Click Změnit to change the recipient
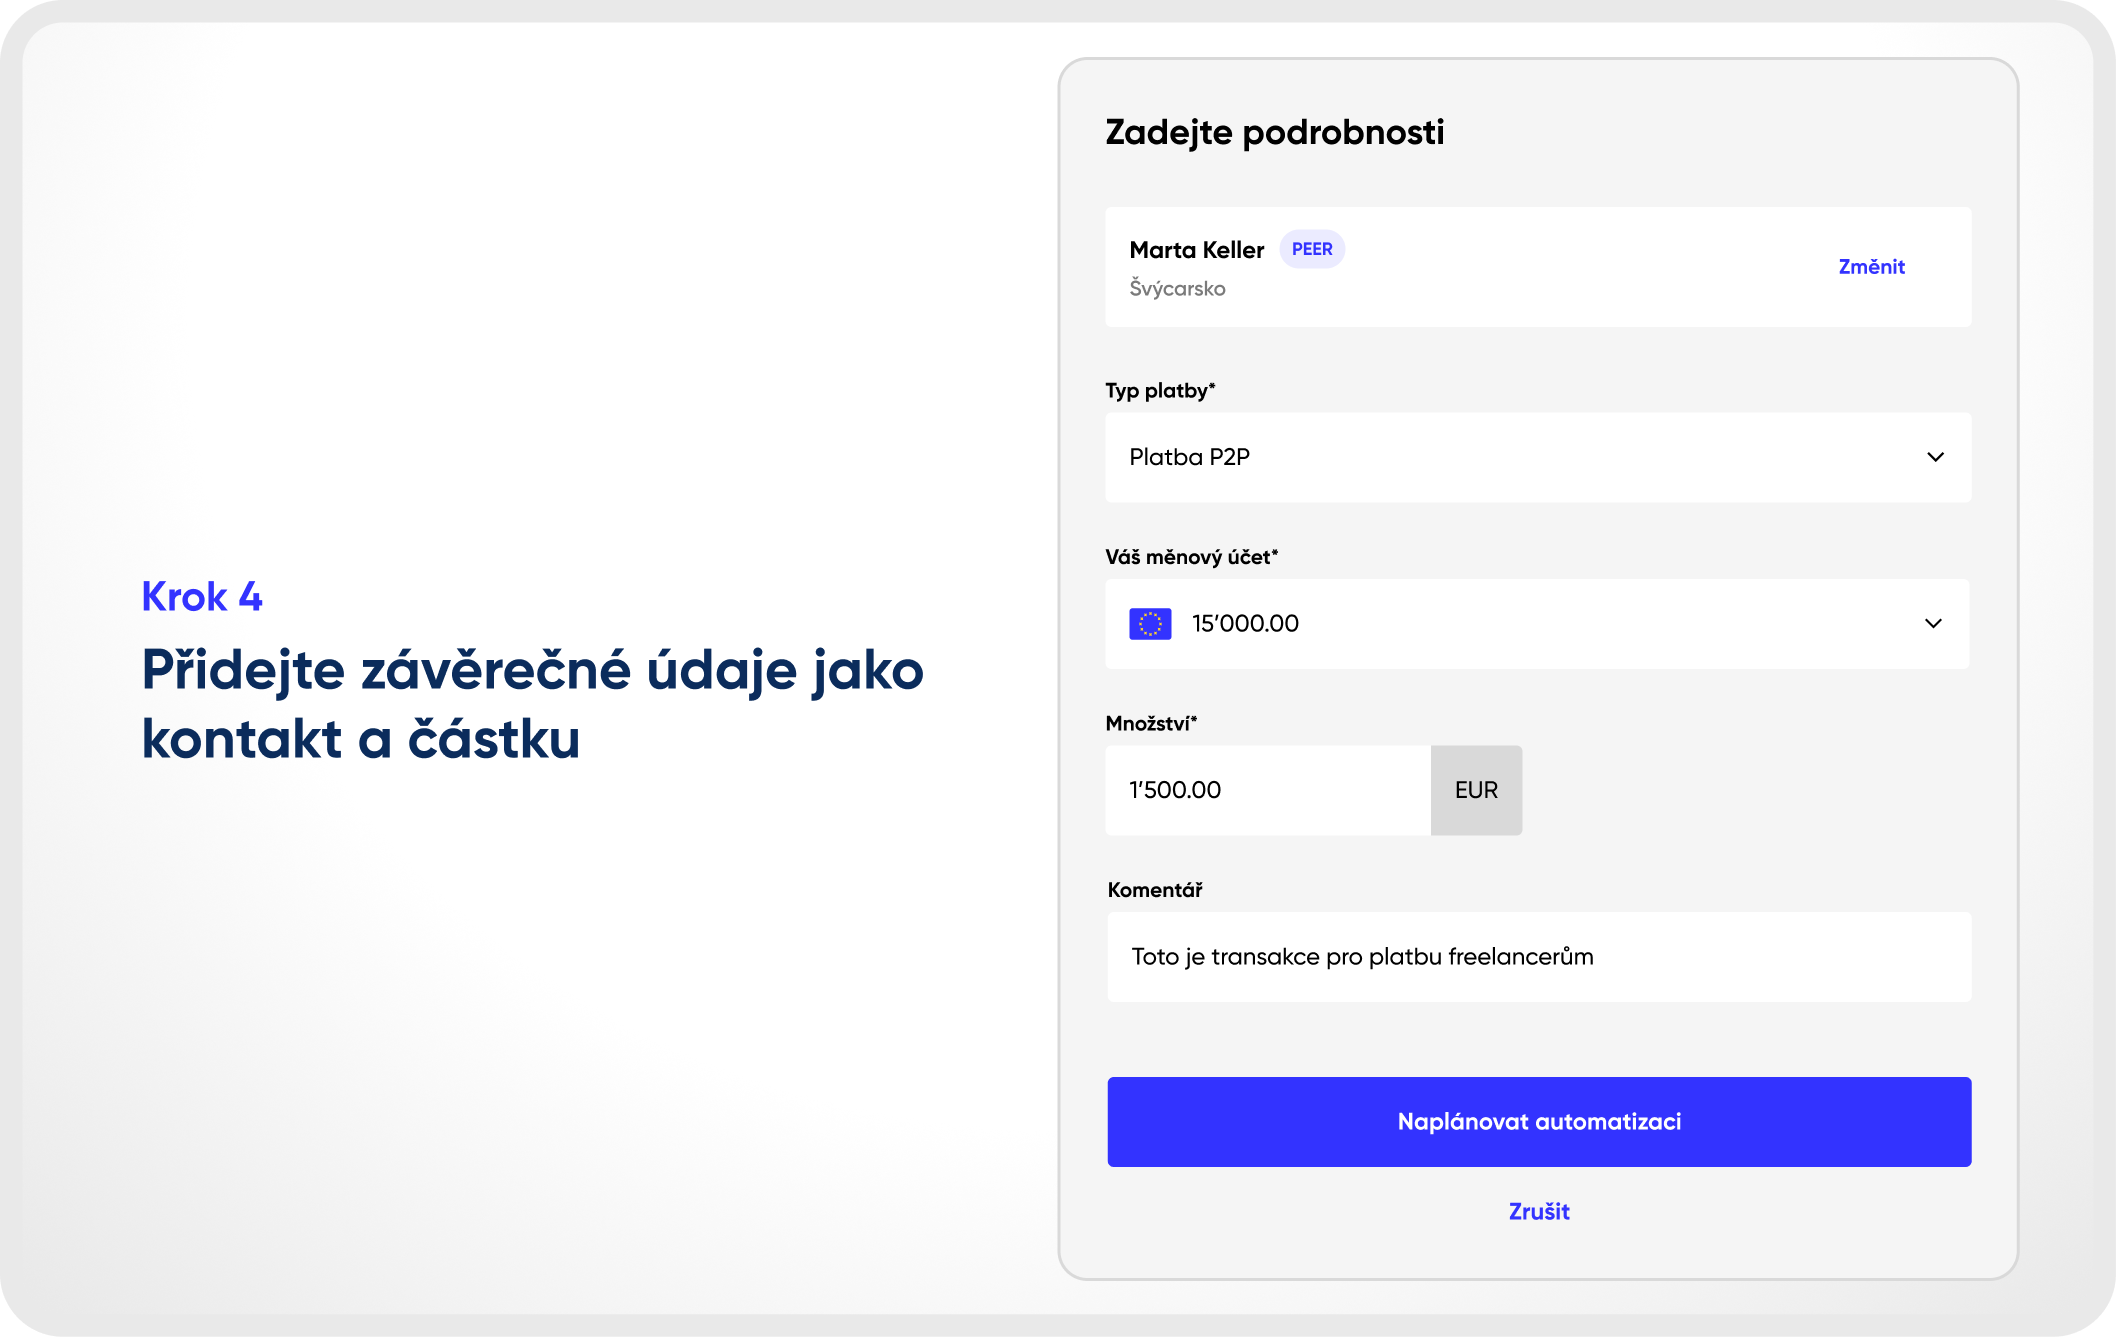Screen dimensions: 2117x1337 pyautogui.click(x=1870, y=266)
